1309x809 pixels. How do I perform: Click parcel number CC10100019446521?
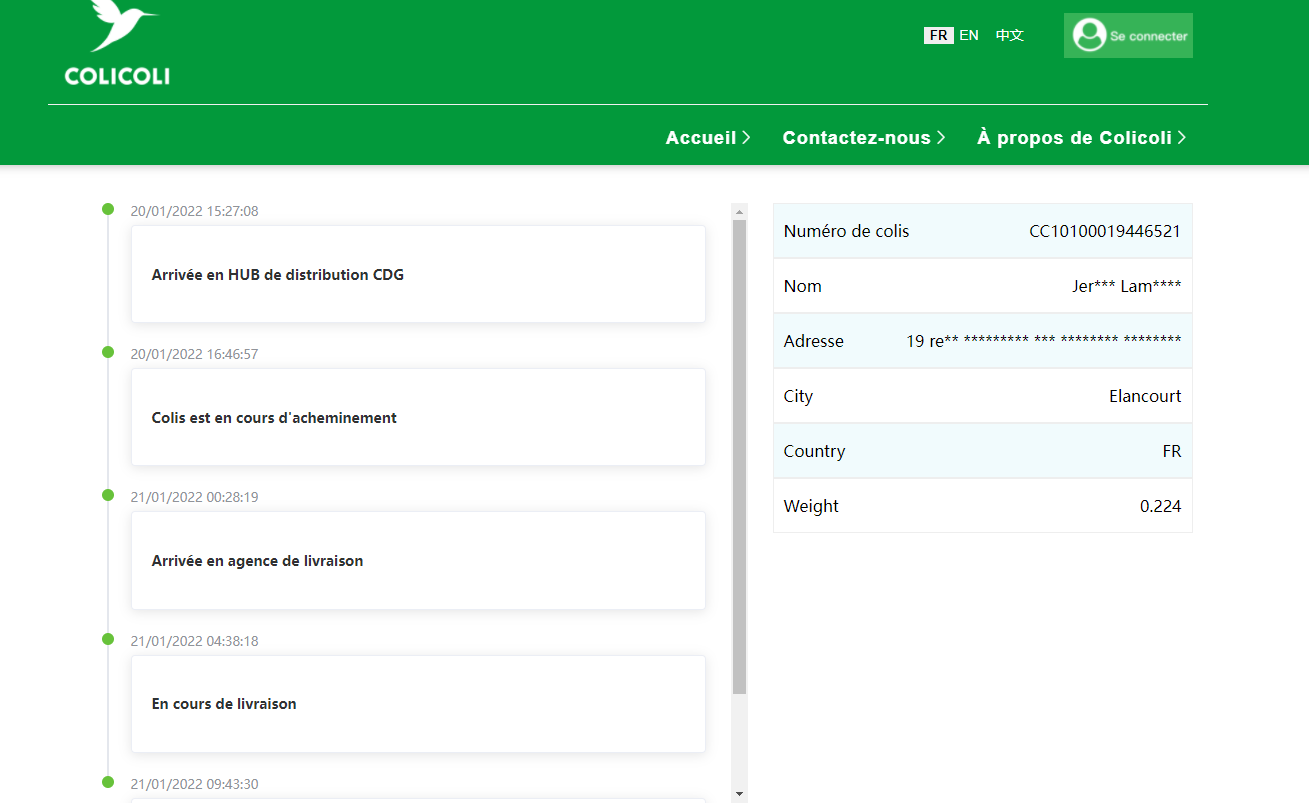(x=1104, y=231)
